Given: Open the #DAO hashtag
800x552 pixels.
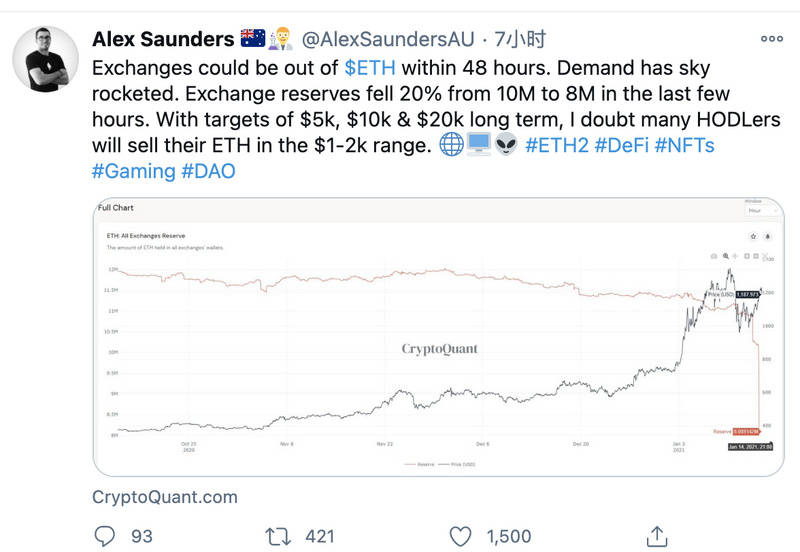Looking at the screenshot, I should [209, 171].
